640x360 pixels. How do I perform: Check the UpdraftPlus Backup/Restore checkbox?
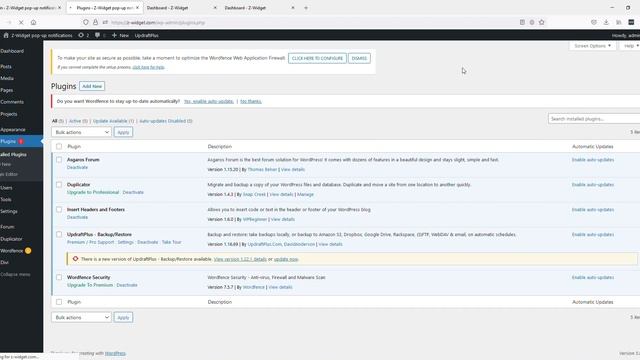click(x=59, y=234)
